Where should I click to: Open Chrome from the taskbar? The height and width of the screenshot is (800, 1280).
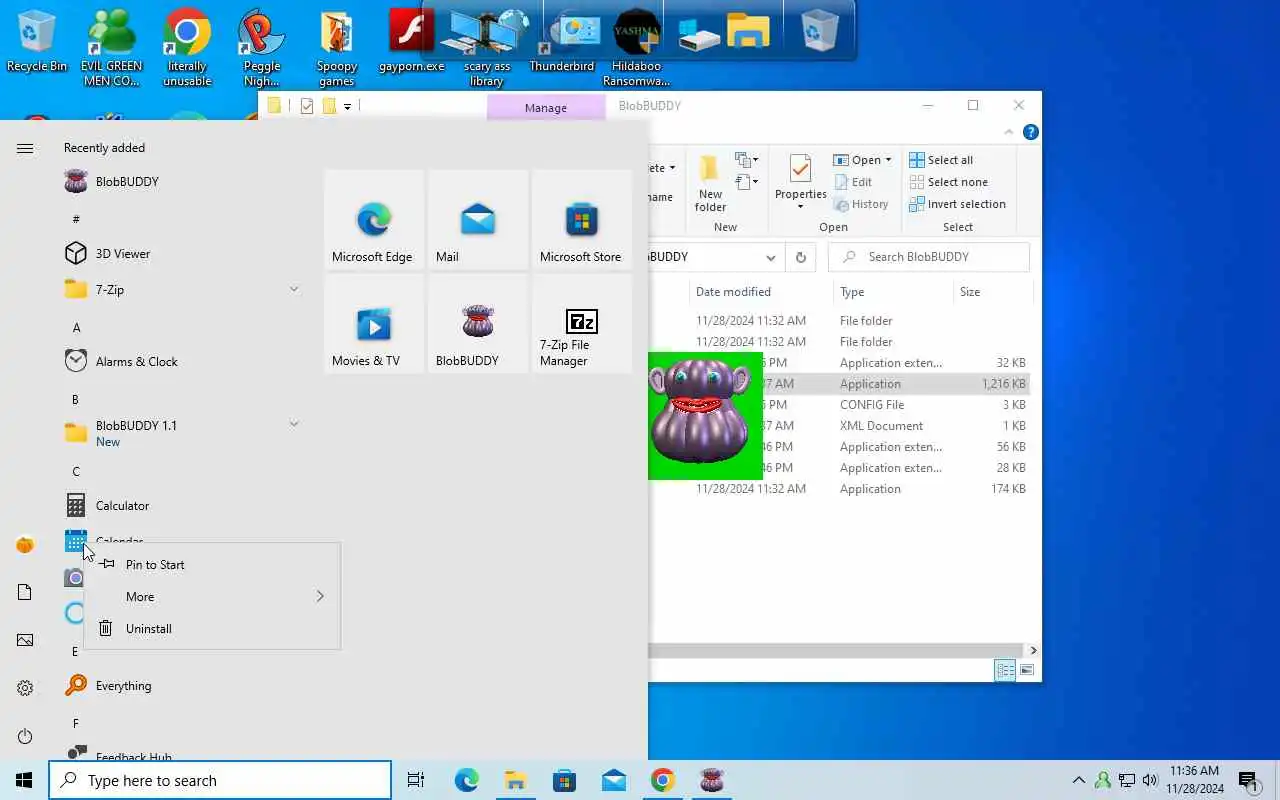[662, 780]
